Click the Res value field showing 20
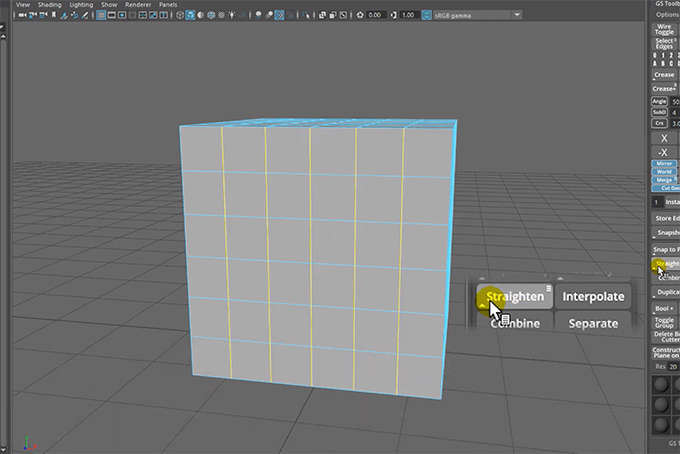680x454 pixels. (x=673, y=366)
